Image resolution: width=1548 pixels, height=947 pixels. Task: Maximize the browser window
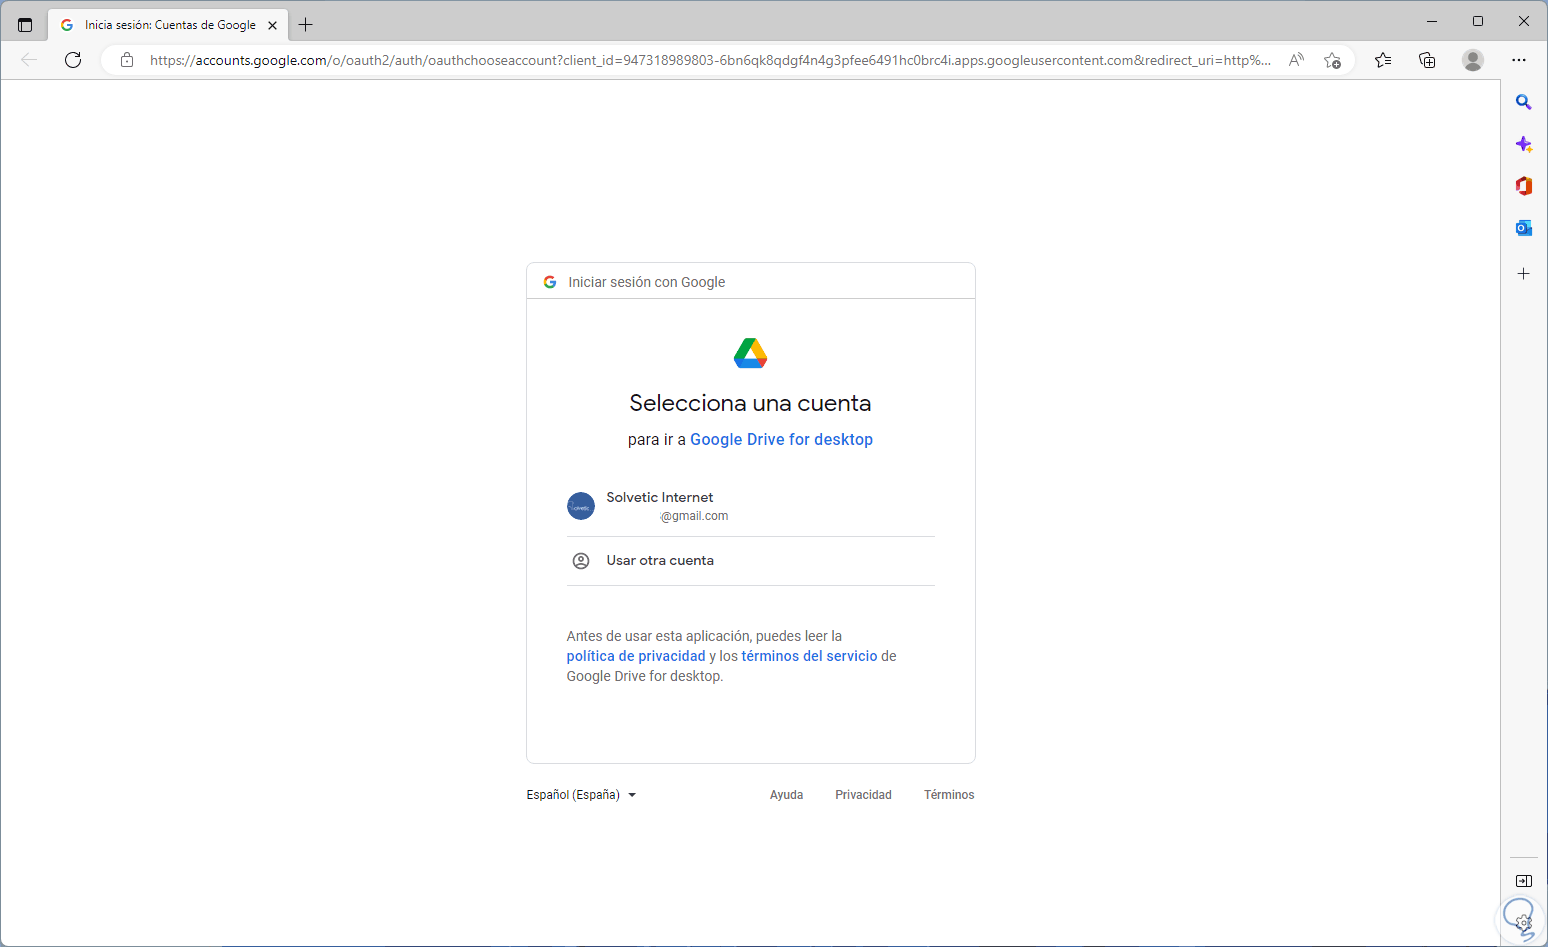(x=1478, y=21)
